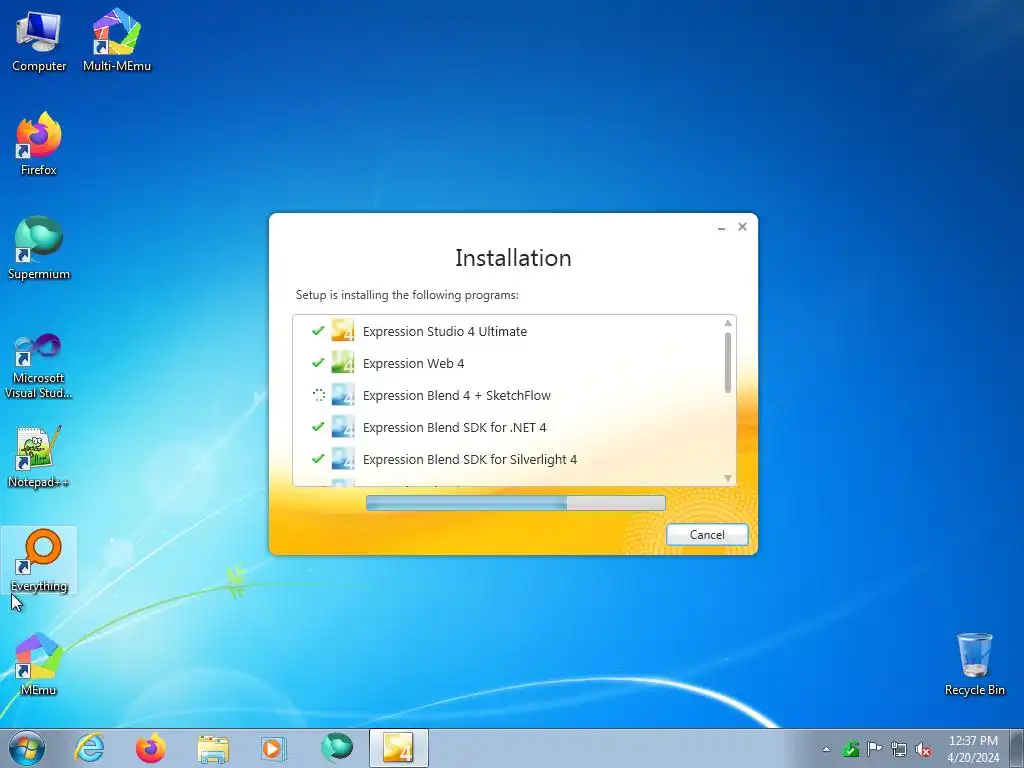The height and width of the screenshot is (768, 1024).
Task: Show hidden system tray icons
Action: [x=826, y=749]
